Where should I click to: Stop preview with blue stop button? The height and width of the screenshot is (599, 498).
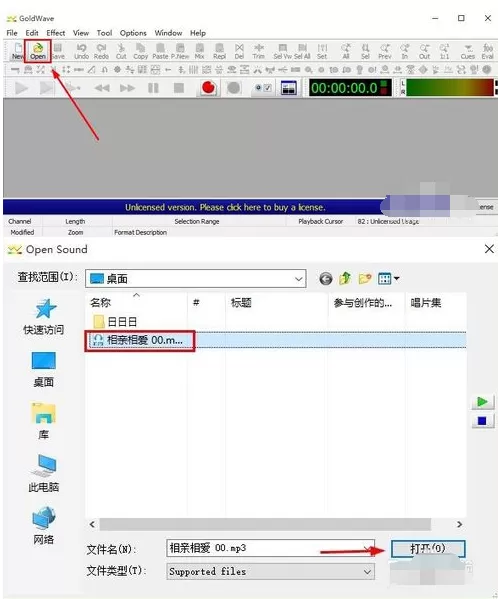click(x=482, y=421)
